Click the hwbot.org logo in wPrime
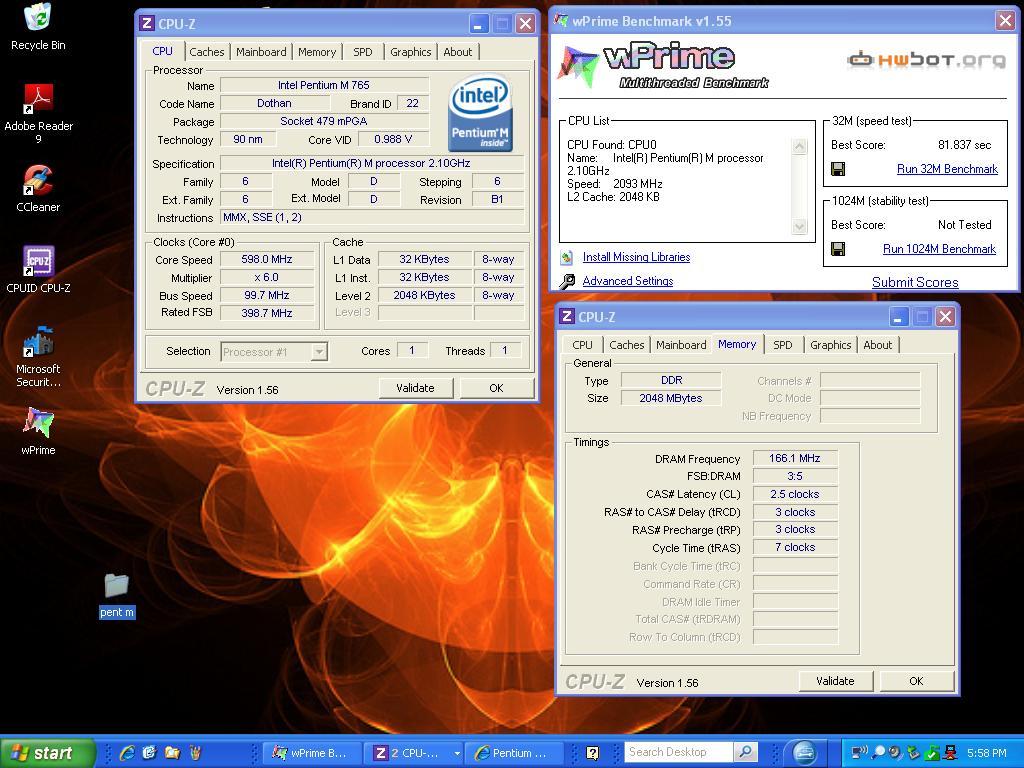The image size is (1024, 768). (926, 60)
